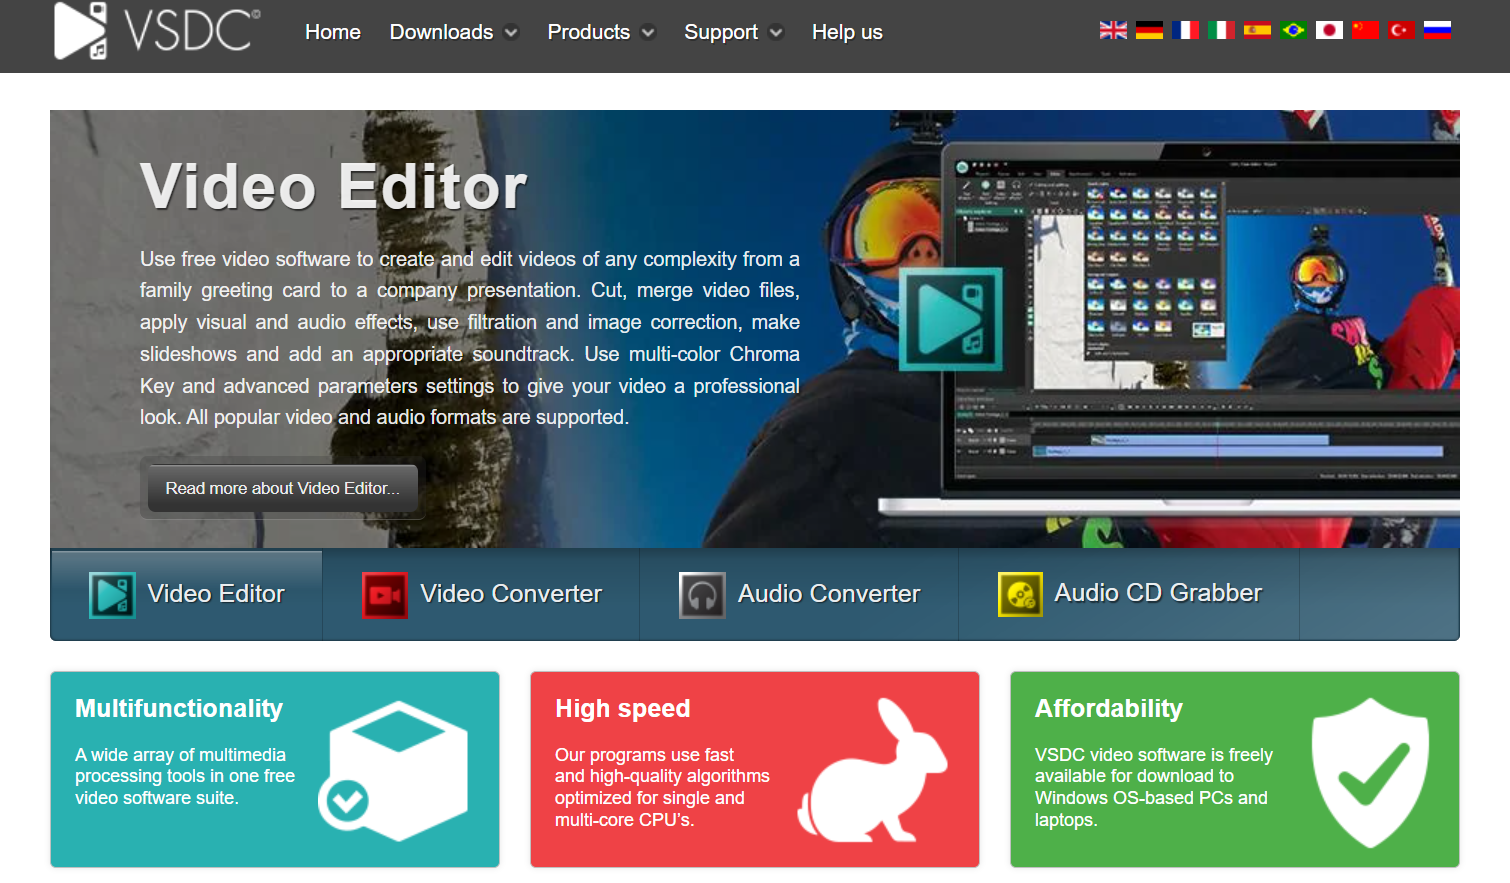Switch site language to Russian flag
1510x883 pixels.
(x=1437, y=30)
